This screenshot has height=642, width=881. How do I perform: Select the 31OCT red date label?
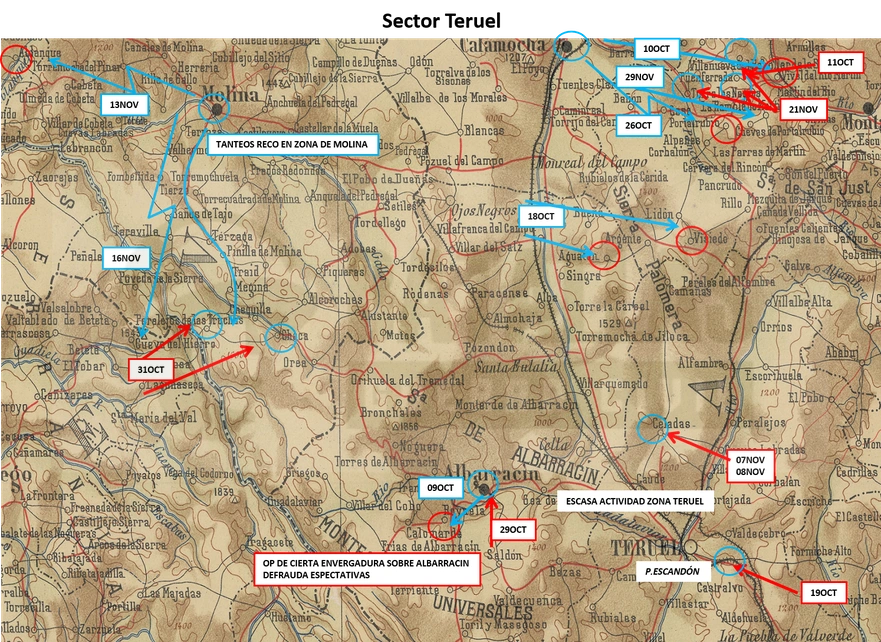click(151, 370)
